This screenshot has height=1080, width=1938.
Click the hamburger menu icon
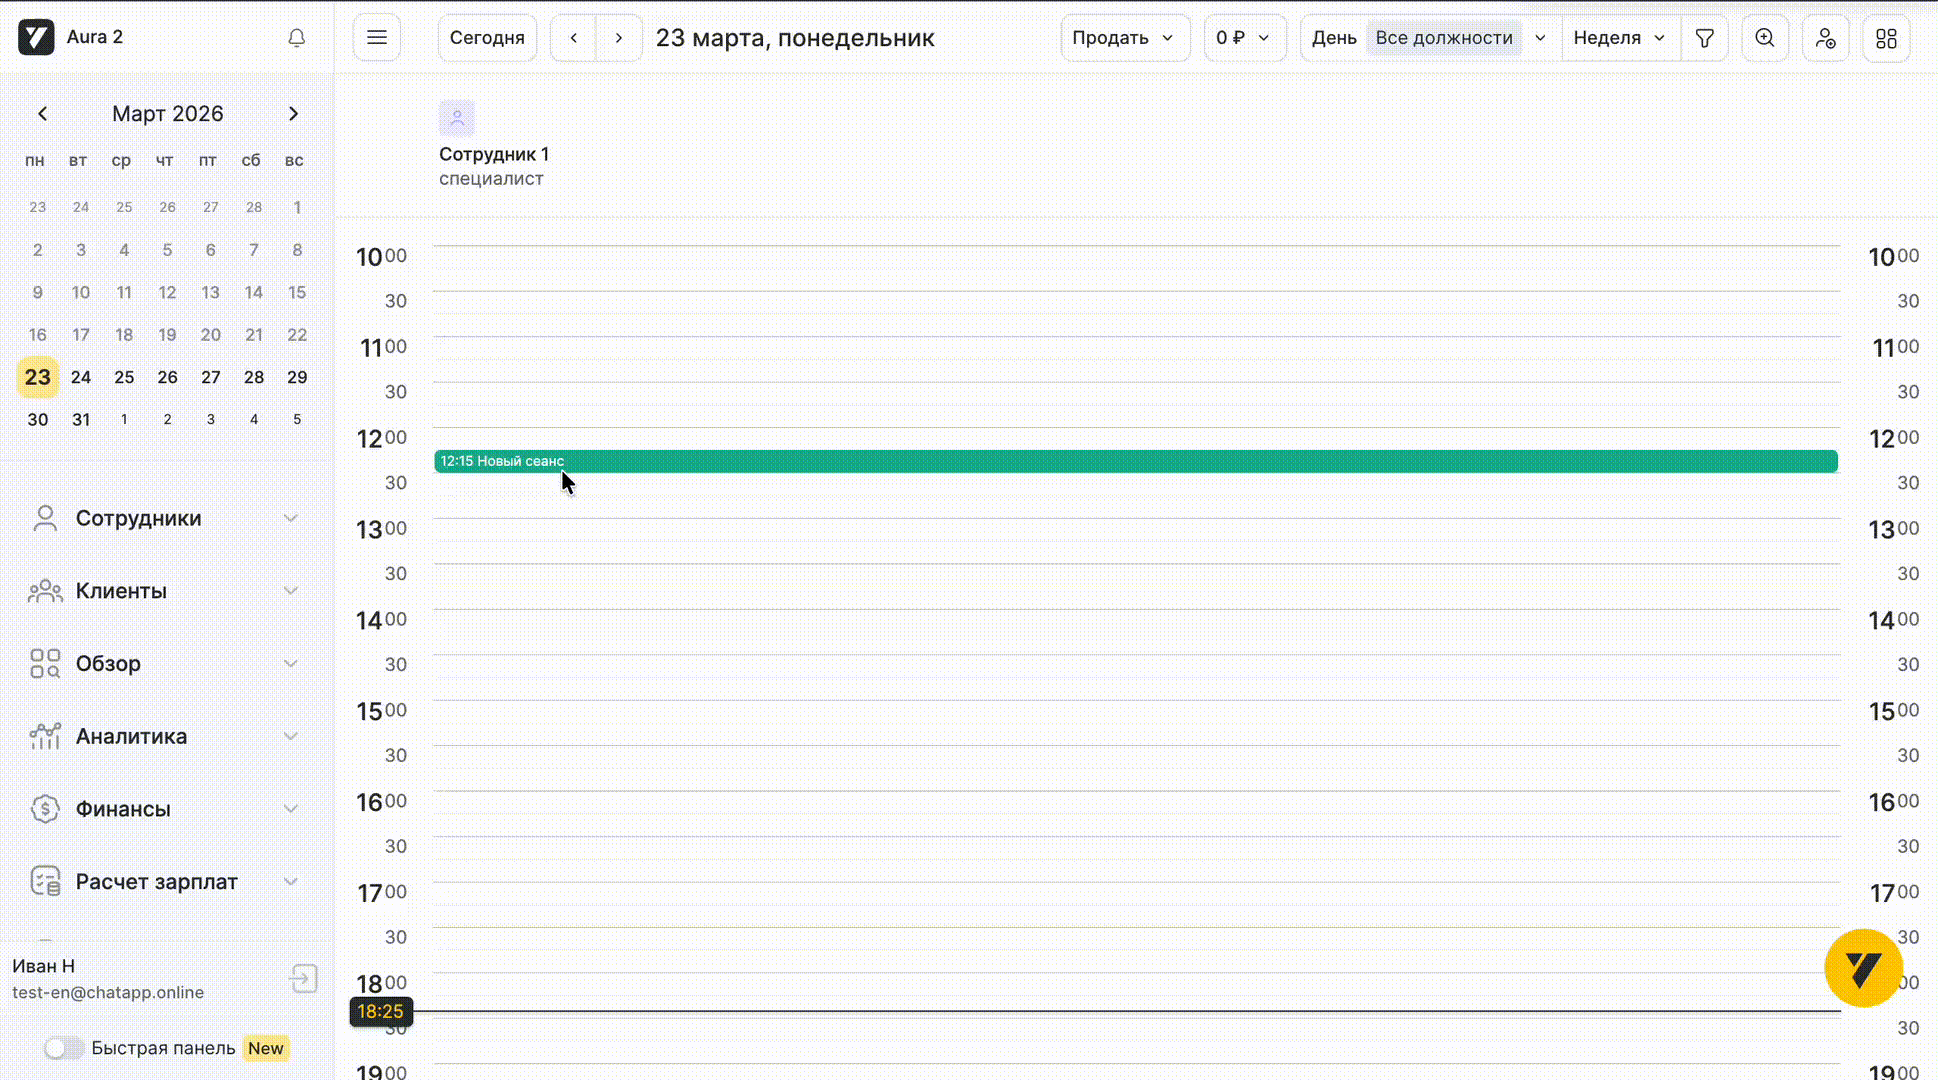[377, 38]
